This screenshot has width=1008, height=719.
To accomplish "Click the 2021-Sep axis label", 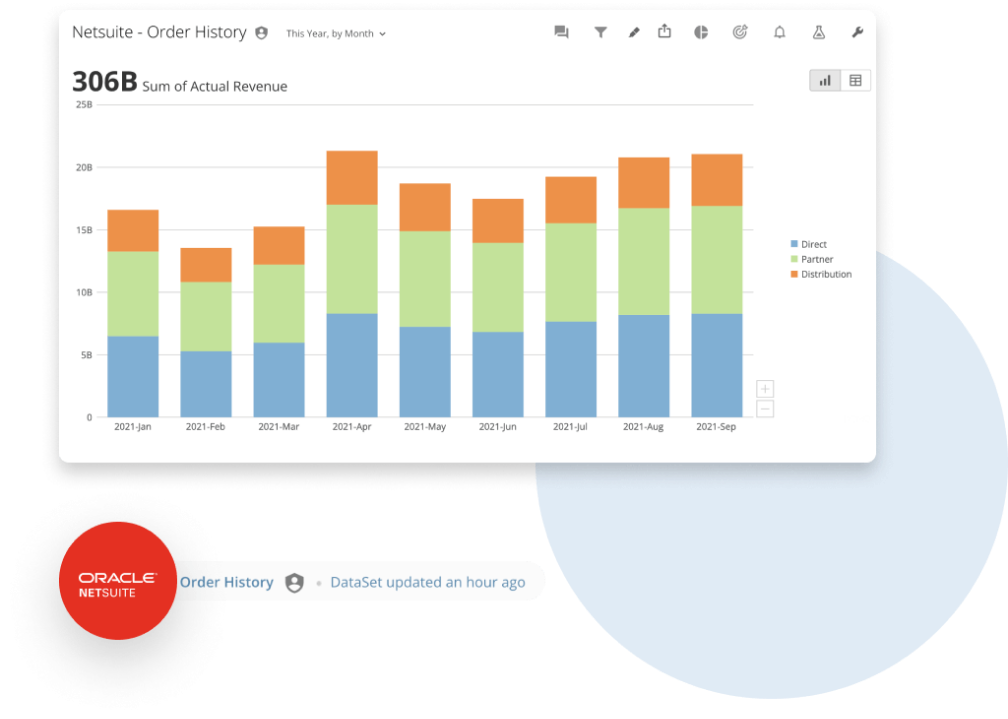I will pyautogui.click(x=716, y=426).
